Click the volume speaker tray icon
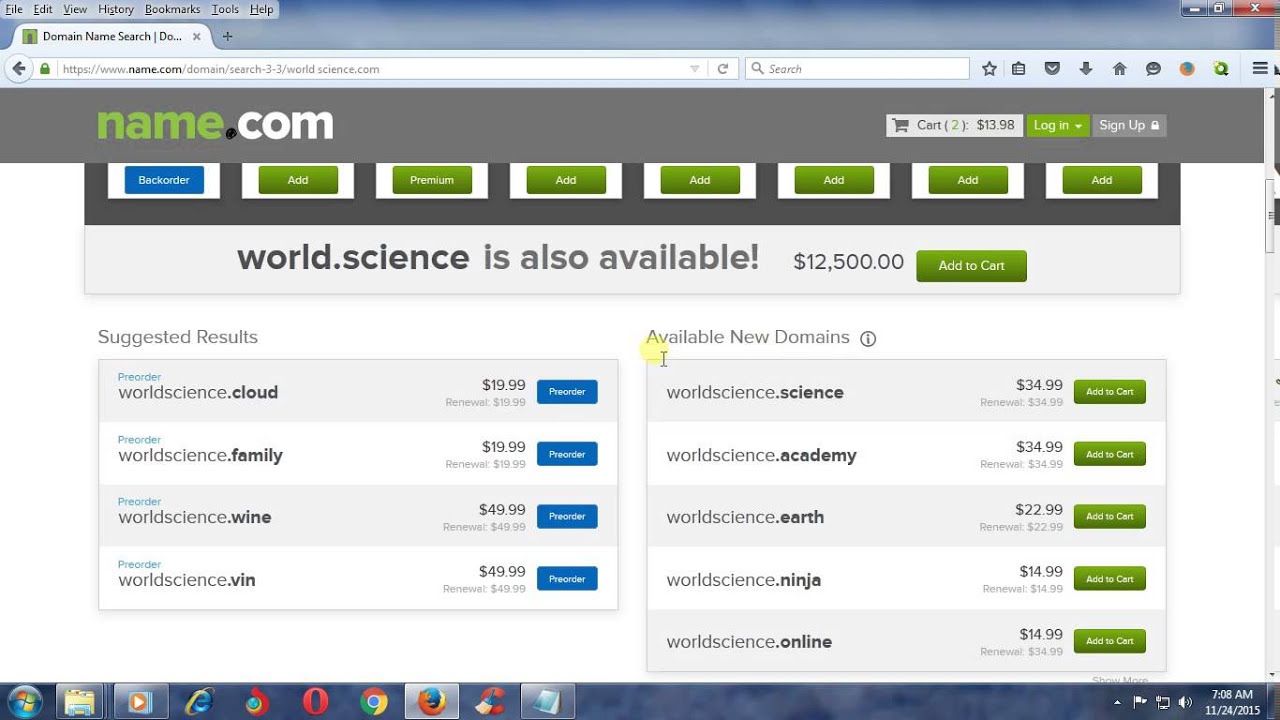Image resolution: width=1280 pixels, height=720 pixels. click(x=1185, y=702)
